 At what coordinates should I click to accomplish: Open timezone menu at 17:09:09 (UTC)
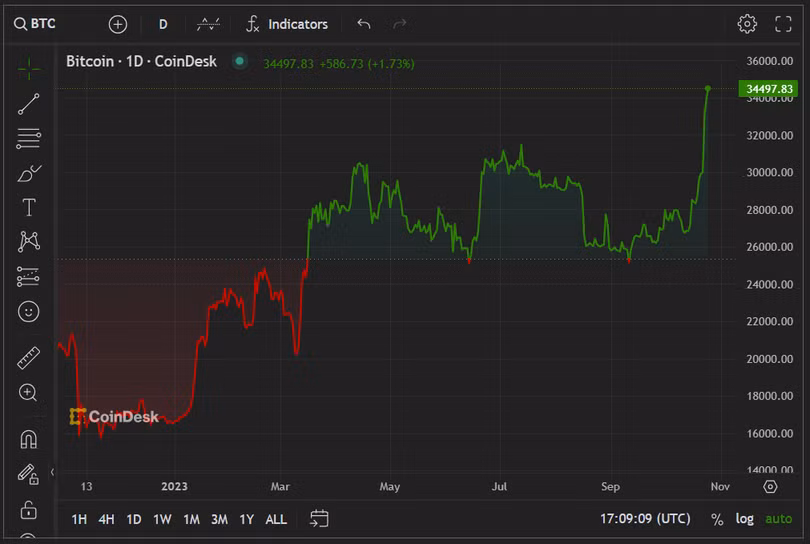(645, 518)
